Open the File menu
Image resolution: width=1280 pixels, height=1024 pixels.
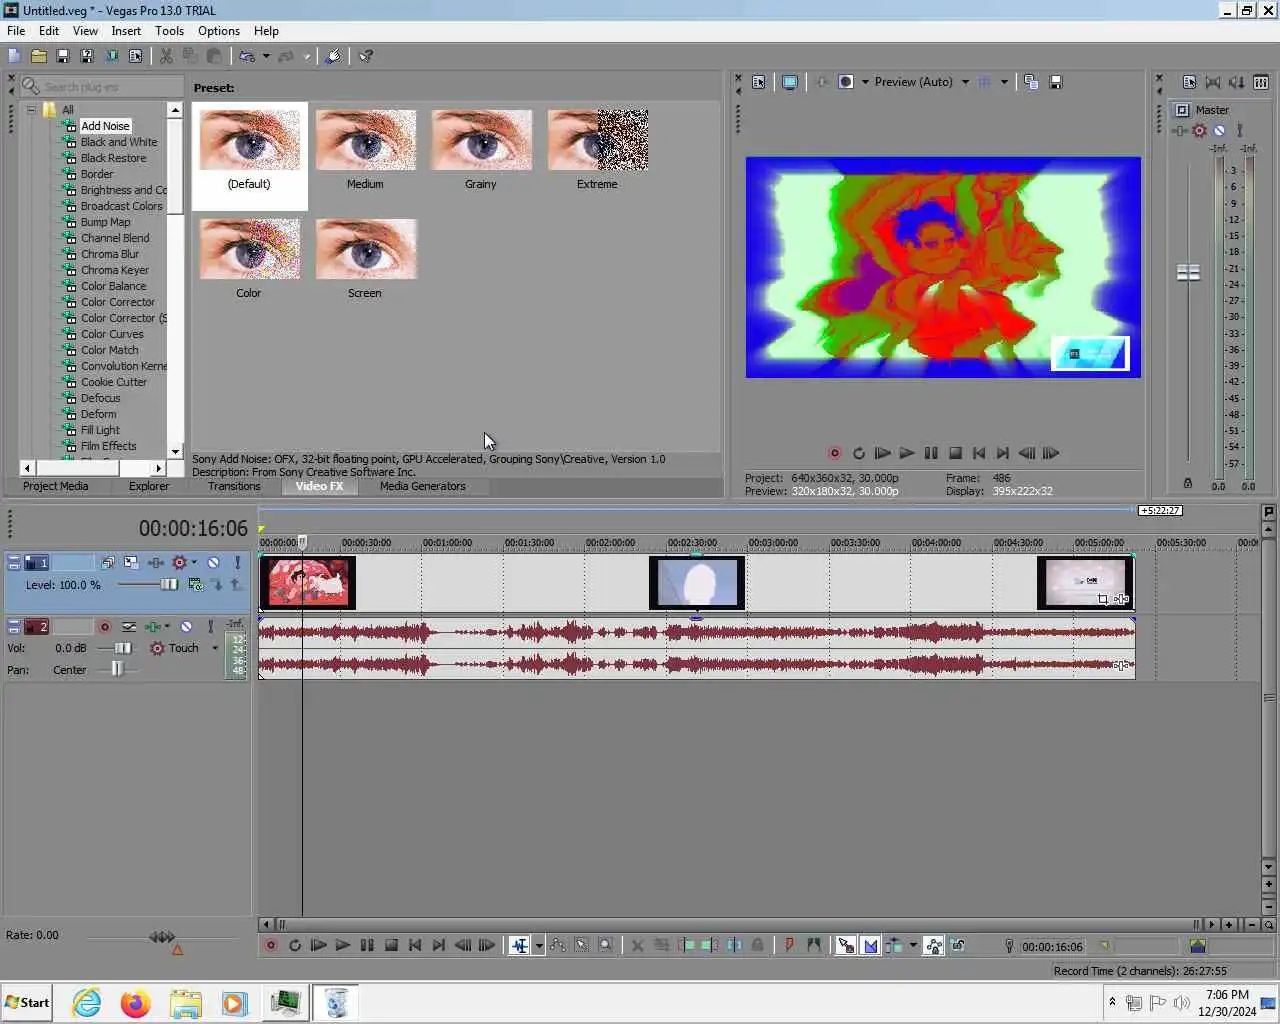tap(16, 31)
